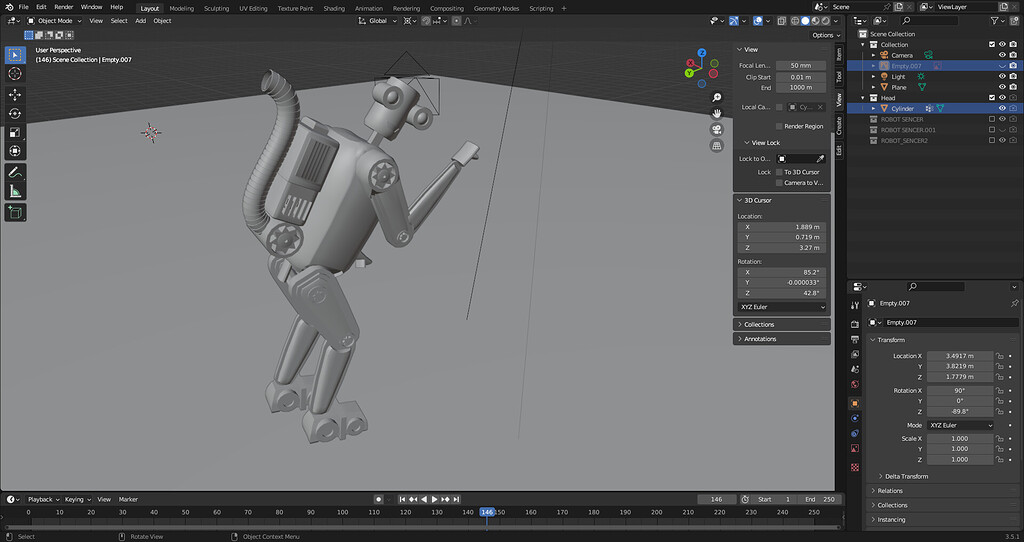The height and width of the screenshot is (542, 1024).
Task: Enable Render Region checkbox
Action: tap(779, 126)
